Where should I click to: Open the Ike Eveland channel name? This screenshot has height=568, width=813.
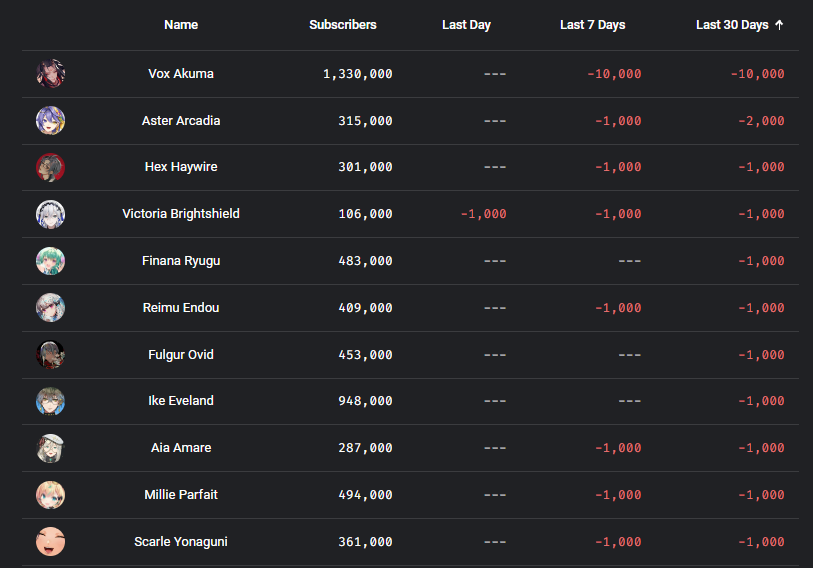181,401
